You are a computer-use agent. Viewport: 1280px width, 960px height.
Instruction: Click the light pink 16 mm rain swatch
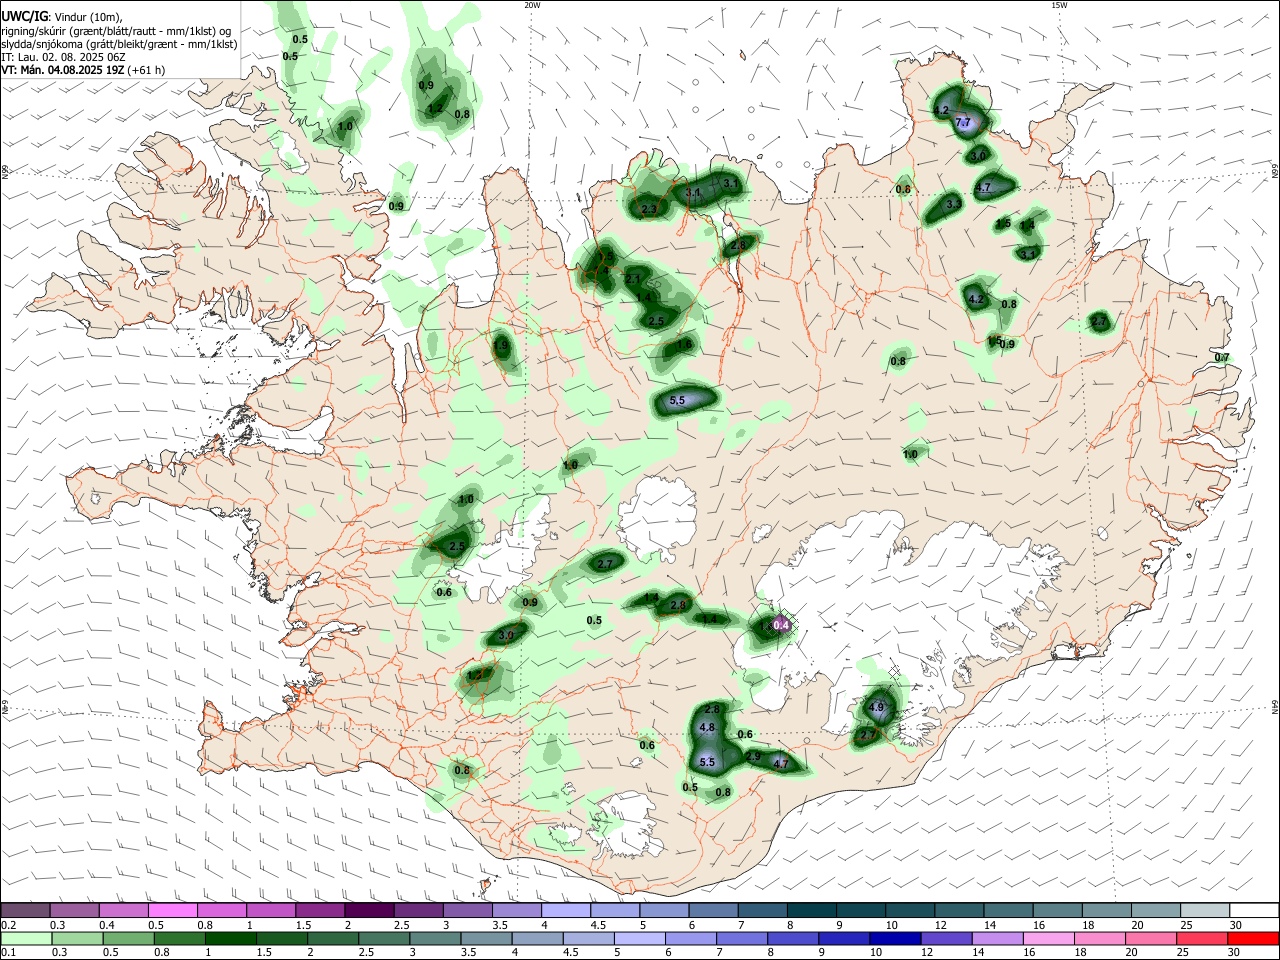pos(1048,938)
